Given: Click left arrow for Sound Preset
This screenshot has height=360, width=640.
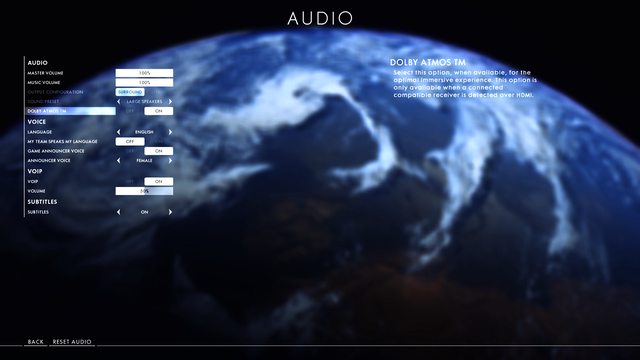Looking at the screenshot, I should (x=119, y=102).
